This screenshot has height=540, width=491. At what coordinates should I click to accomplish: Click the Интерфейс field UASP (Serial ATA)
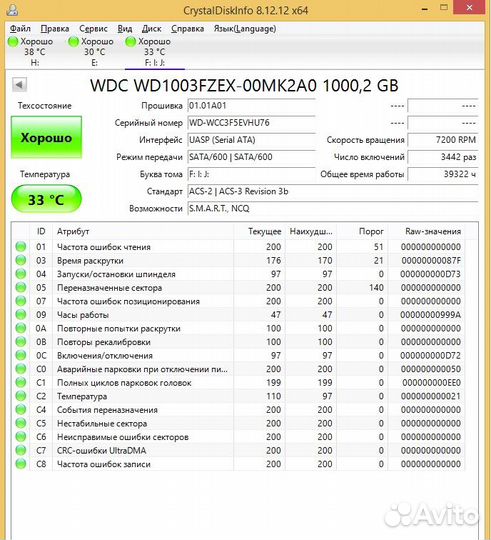tap(251, 140)
